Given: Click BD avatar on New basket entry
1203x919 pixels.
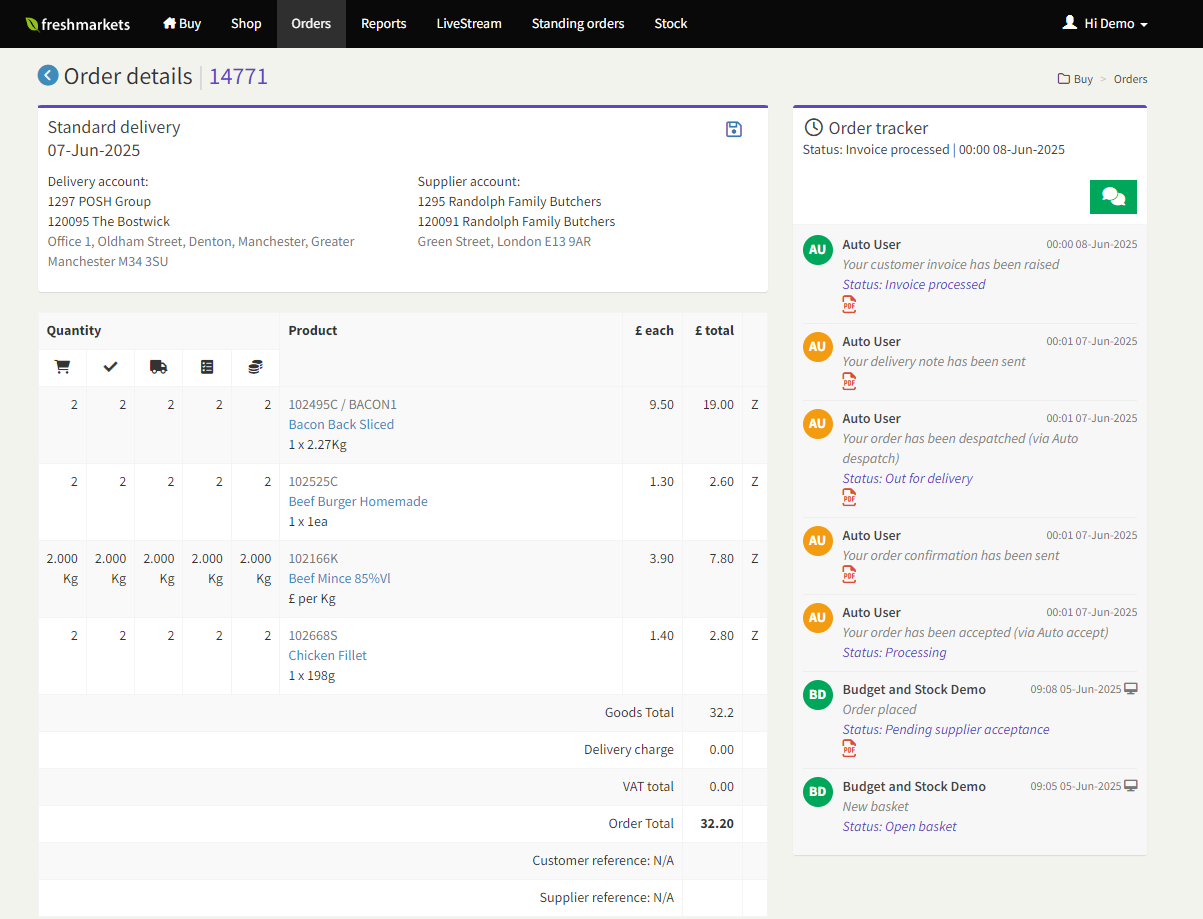Looking at the screenshot, I should tap(818, 792).
